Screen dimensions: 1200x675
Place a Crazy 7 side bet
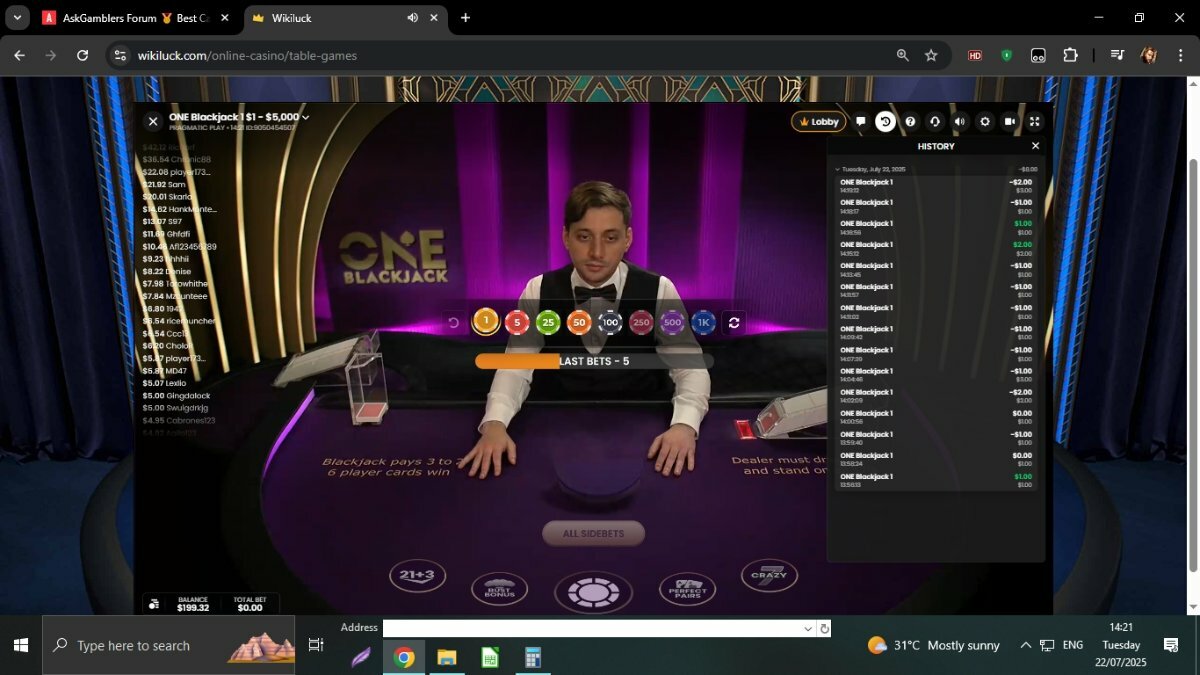(769, 575)
